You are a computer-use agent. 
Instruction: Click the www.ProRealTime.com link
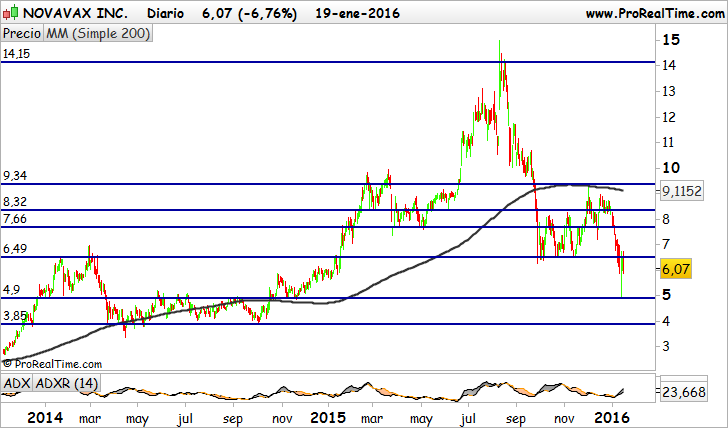(655, 13)
